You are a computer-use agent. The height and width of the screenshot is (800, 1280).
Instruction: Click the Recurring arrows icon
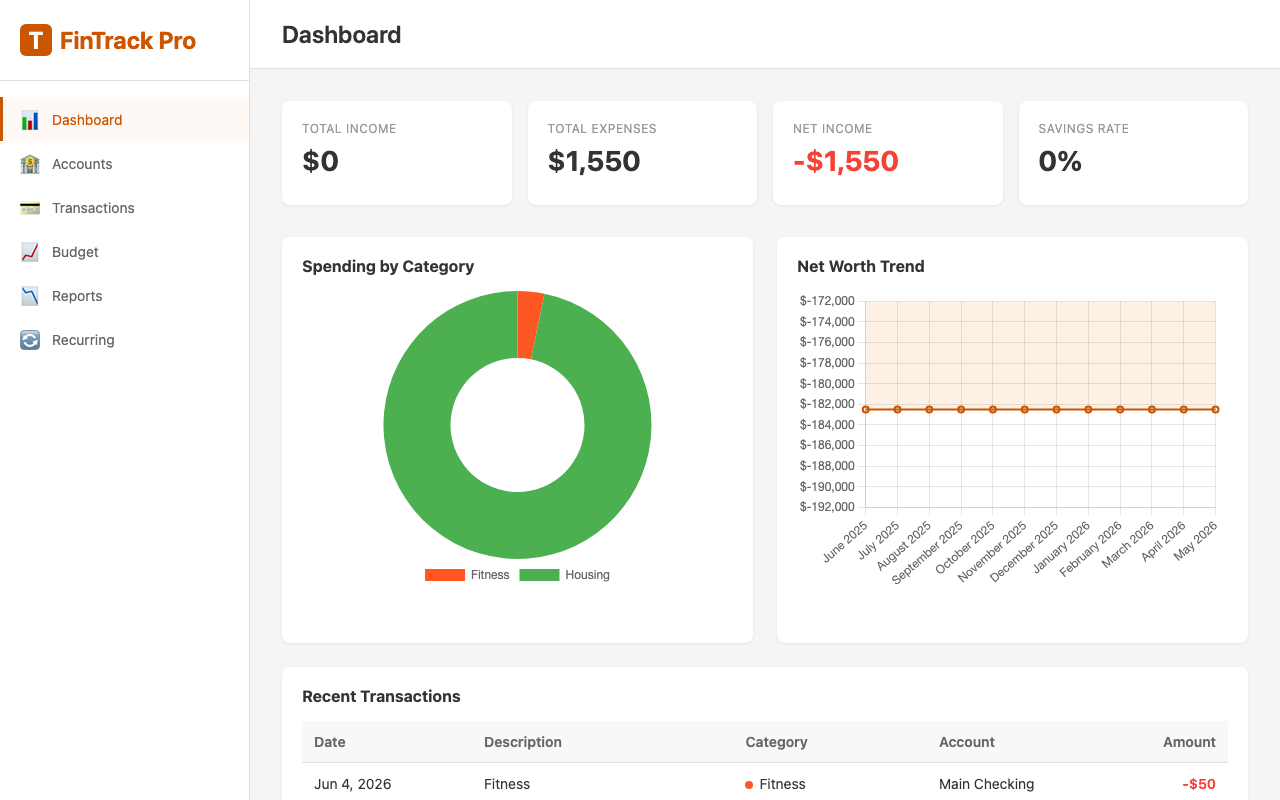pos(30,340)
